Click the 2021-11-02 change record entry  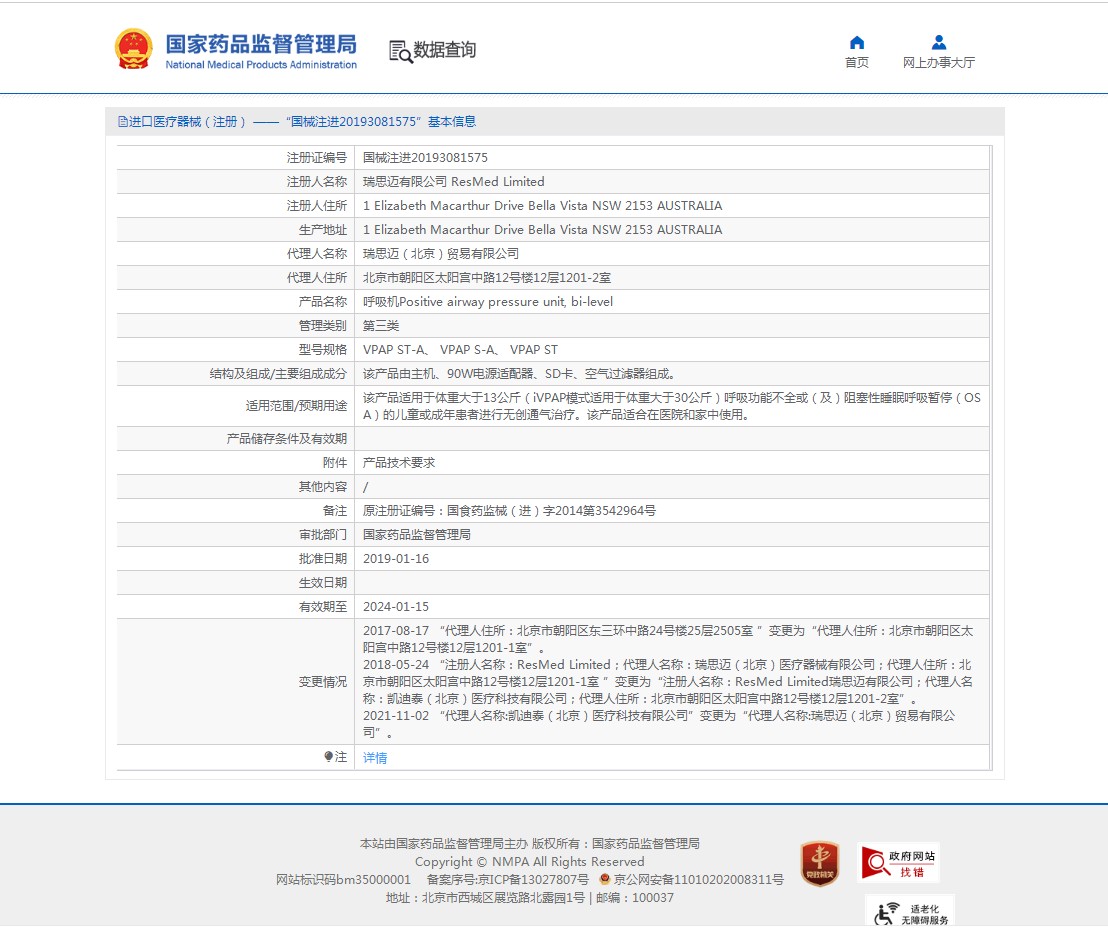pos(659,724)
